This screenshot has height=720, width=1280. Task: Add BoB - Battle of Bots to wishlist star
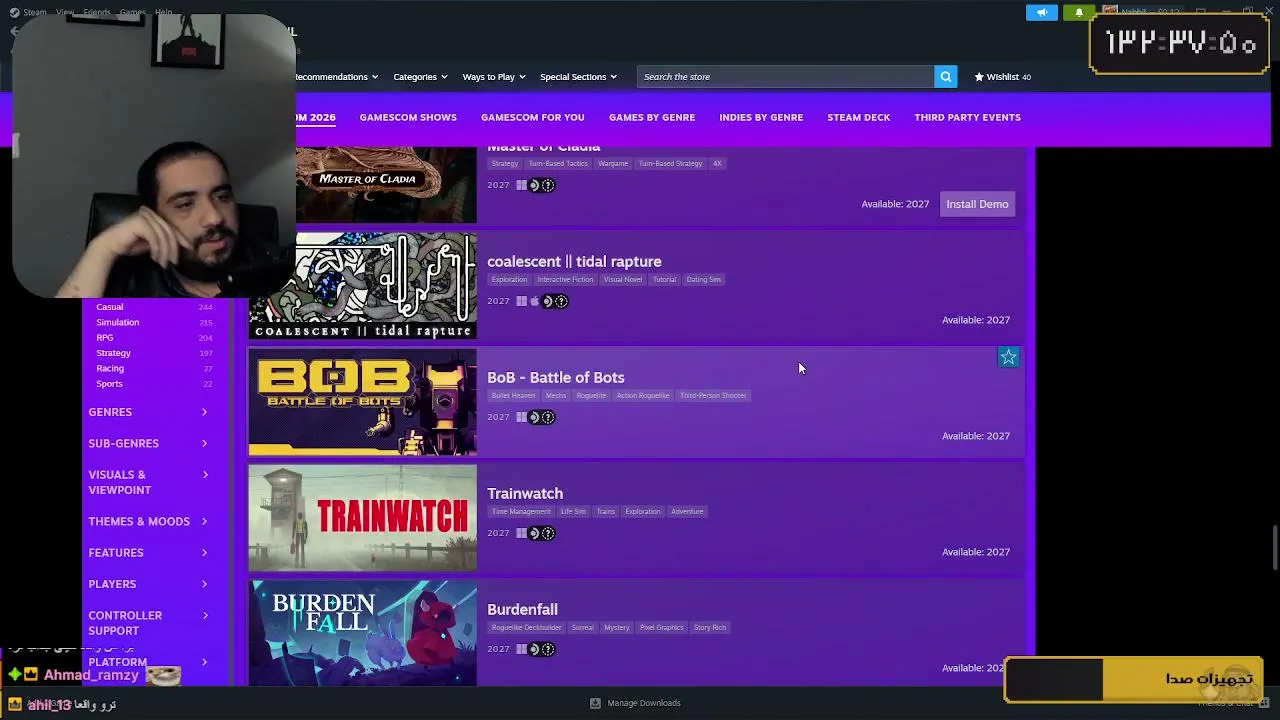click(1008, 357)
